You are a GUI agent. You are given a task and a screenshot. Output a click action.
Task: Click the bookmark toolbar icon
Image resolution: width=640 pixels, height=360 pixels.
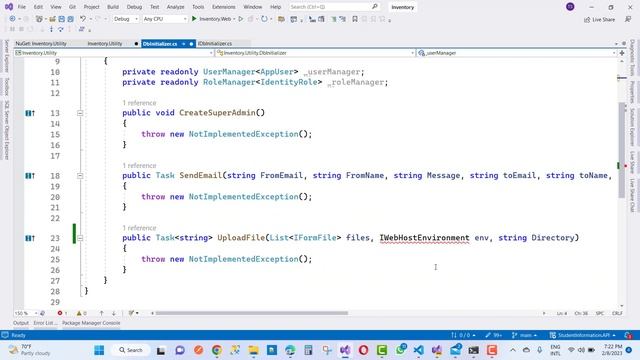click(x=355, y=19)
